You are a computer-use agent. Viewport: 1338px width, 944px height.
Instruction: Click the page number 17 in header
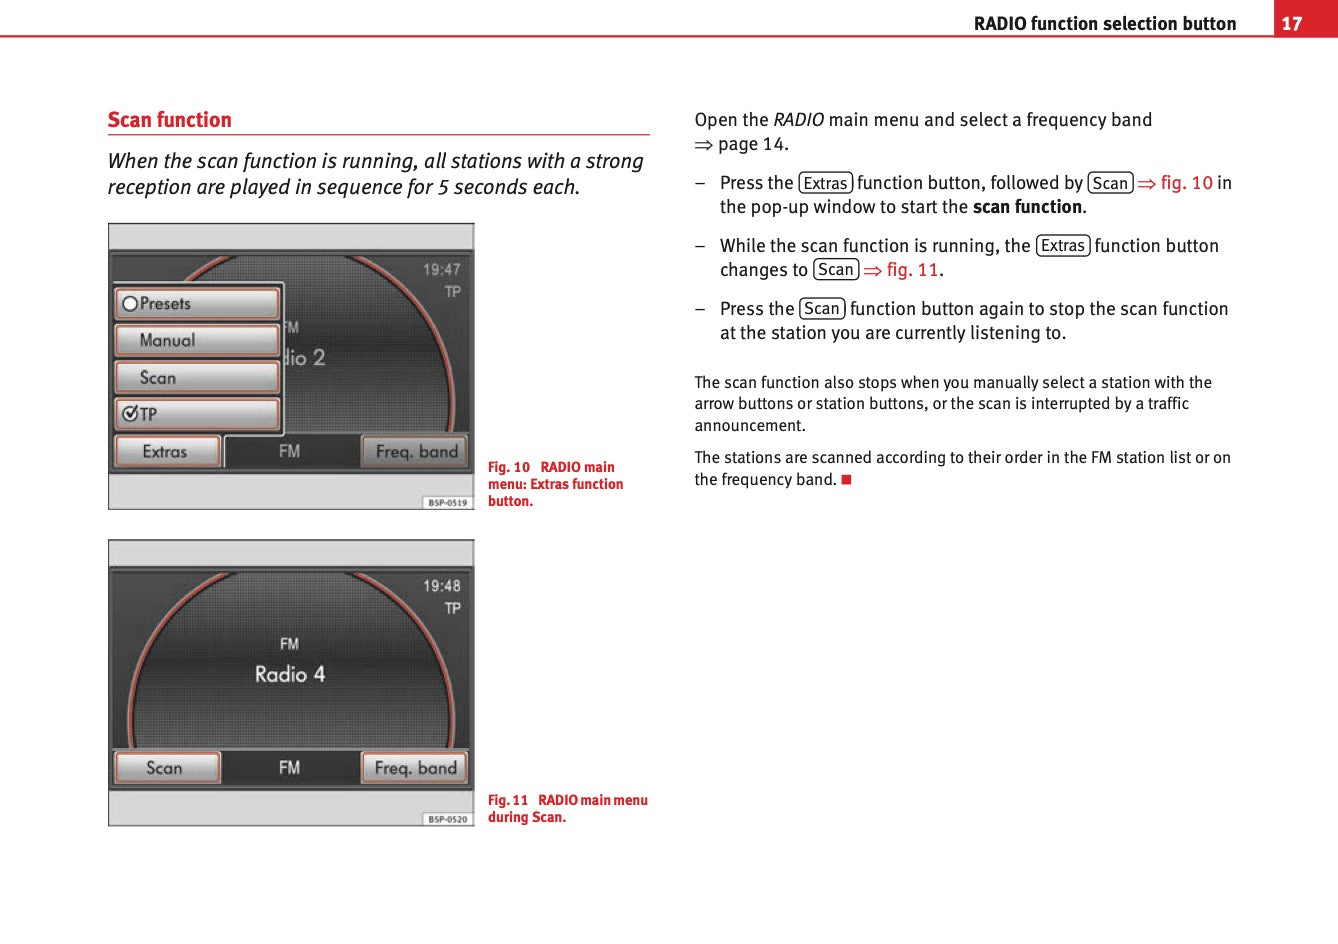point(1292,23)
